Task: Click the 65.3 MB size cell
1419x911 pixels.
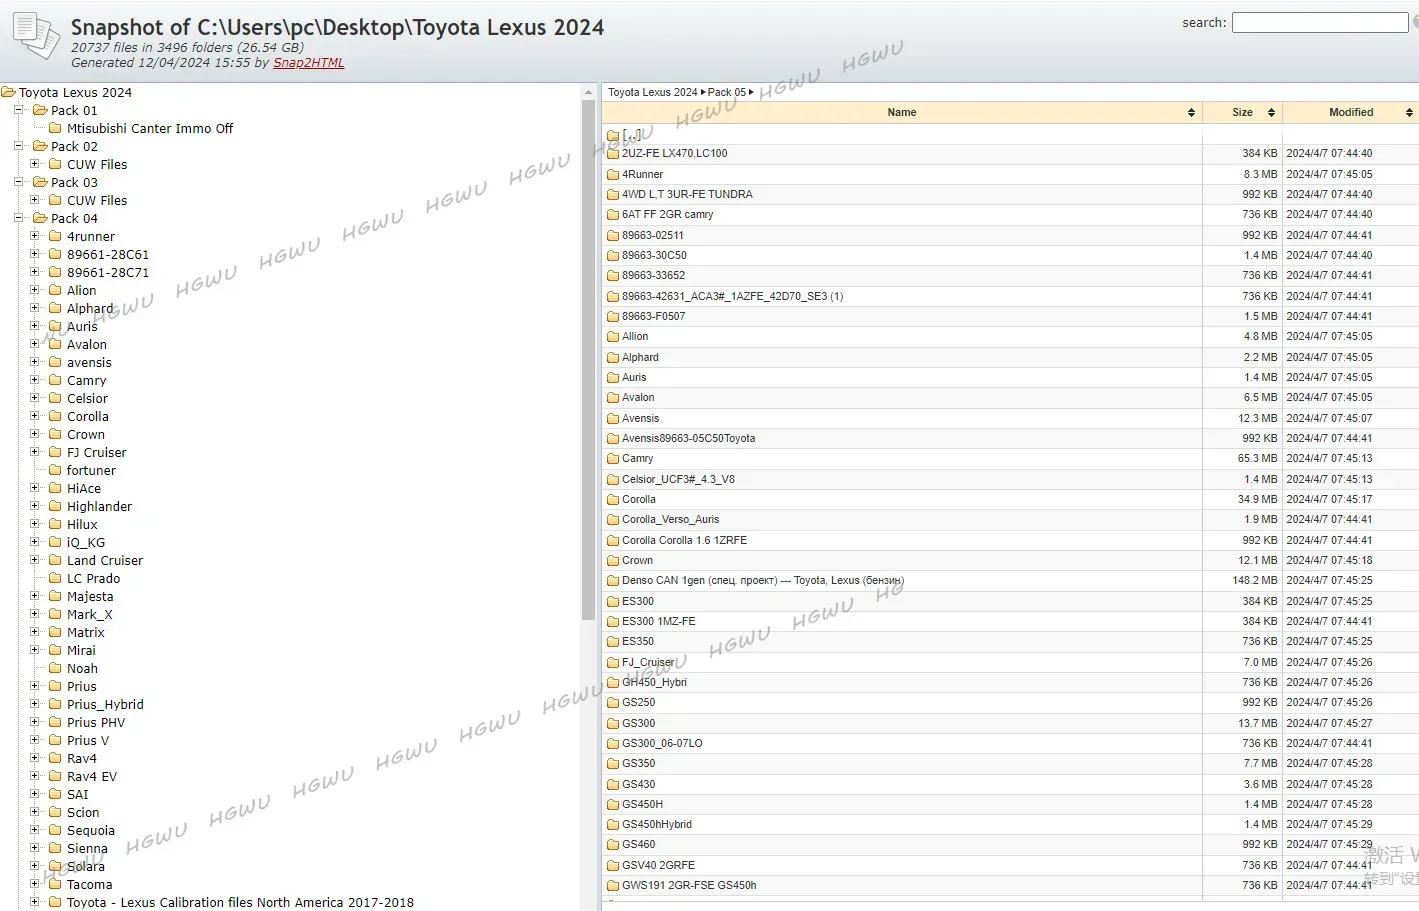Action: [x=1242, y=458]
